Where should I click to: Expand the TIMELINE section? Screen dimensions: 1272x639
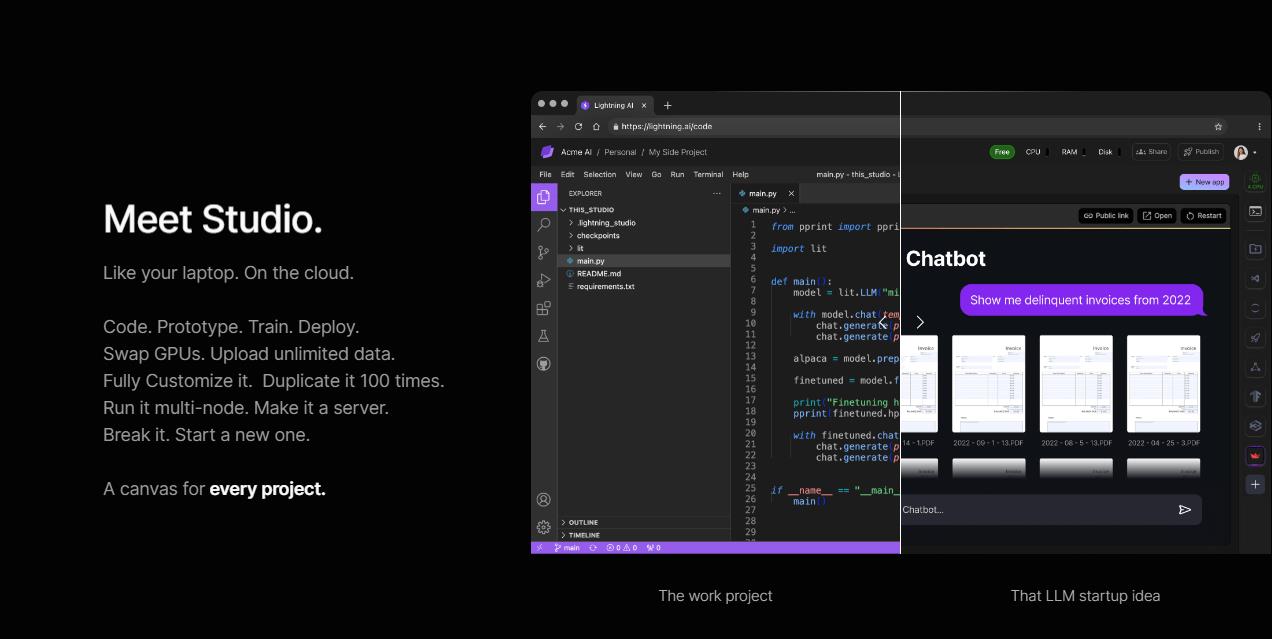click(x=581, y=535)
